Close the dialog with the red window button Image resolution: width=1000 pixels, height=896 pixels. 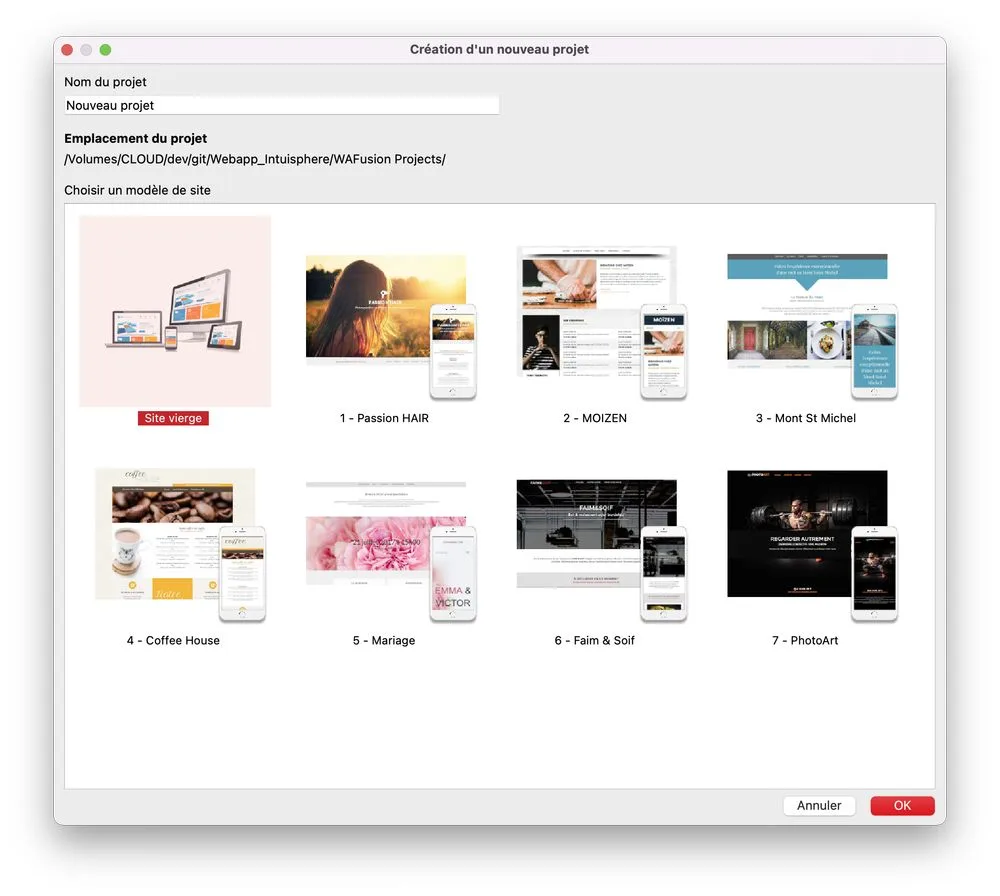[67, 50]
